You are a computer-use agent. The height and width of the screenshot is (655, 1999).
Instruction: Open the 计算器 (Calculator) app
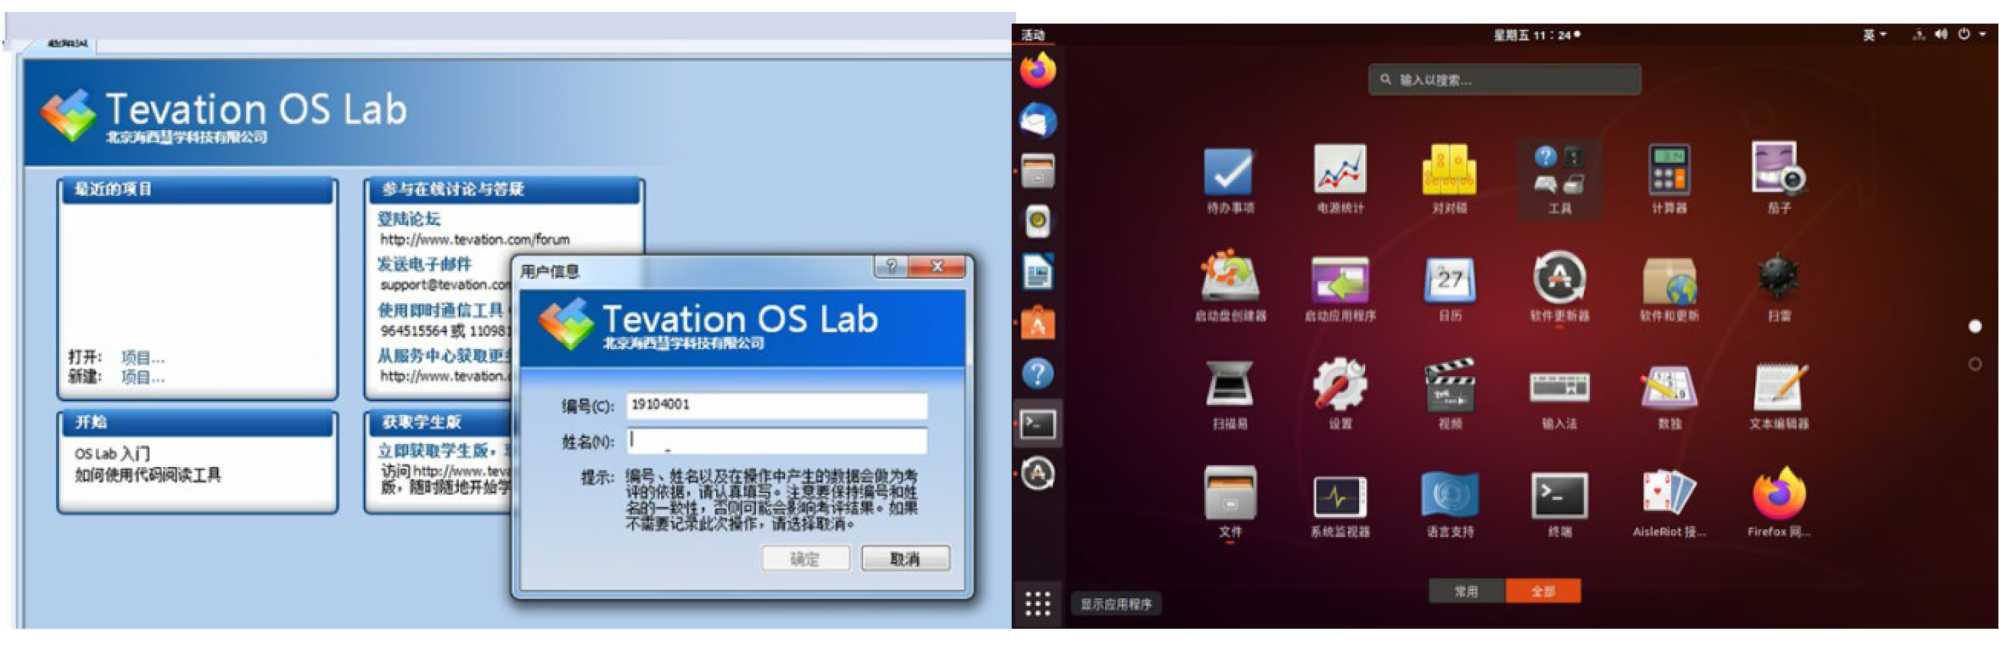[x=1668, y=170]
